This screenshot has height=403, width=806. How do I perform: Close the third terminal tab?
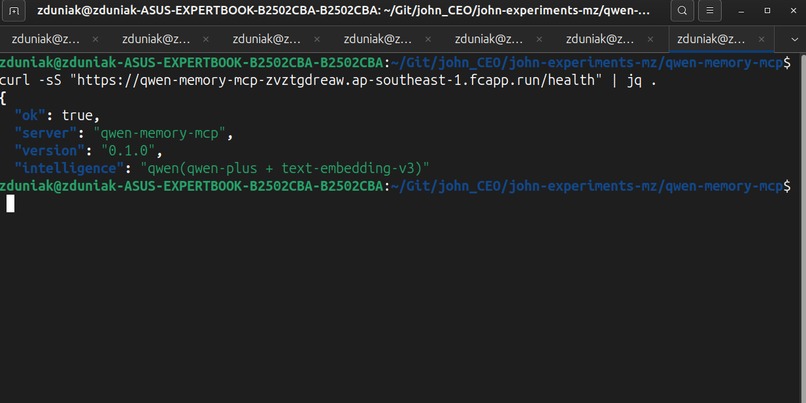317,40
